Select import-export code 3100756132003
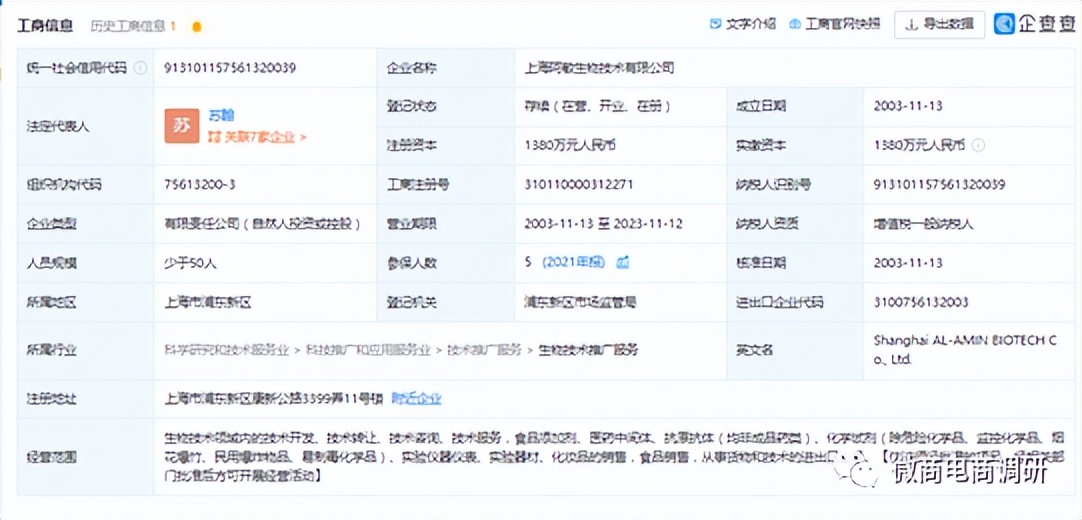The image size is (1082, 520). (x=921, y=302)
